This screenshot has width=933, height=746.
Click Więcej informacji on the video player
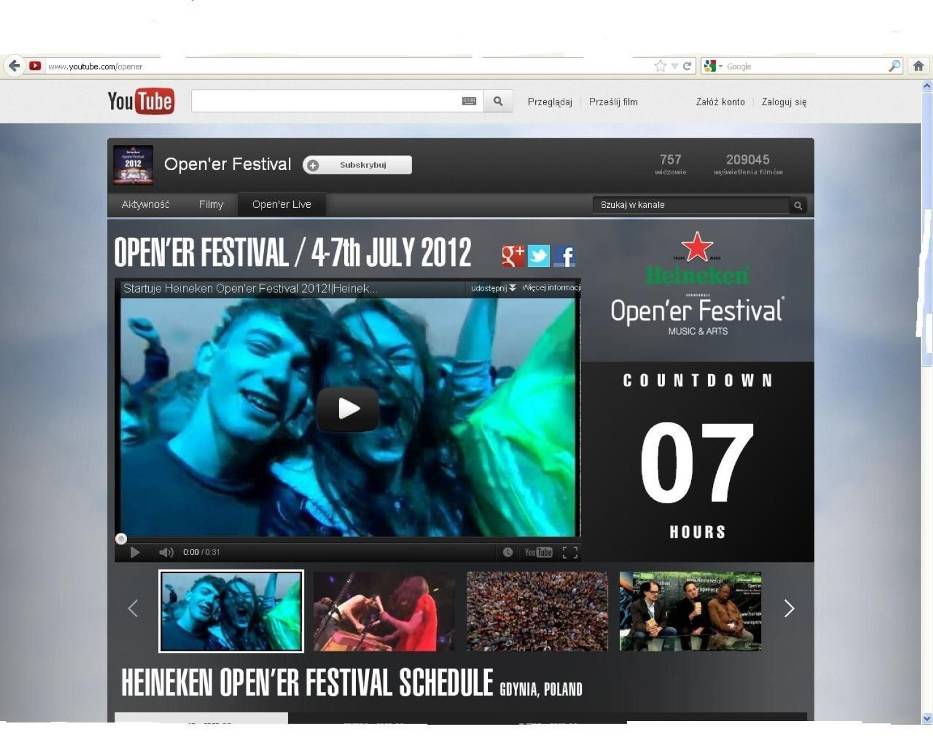pos(551,288)
